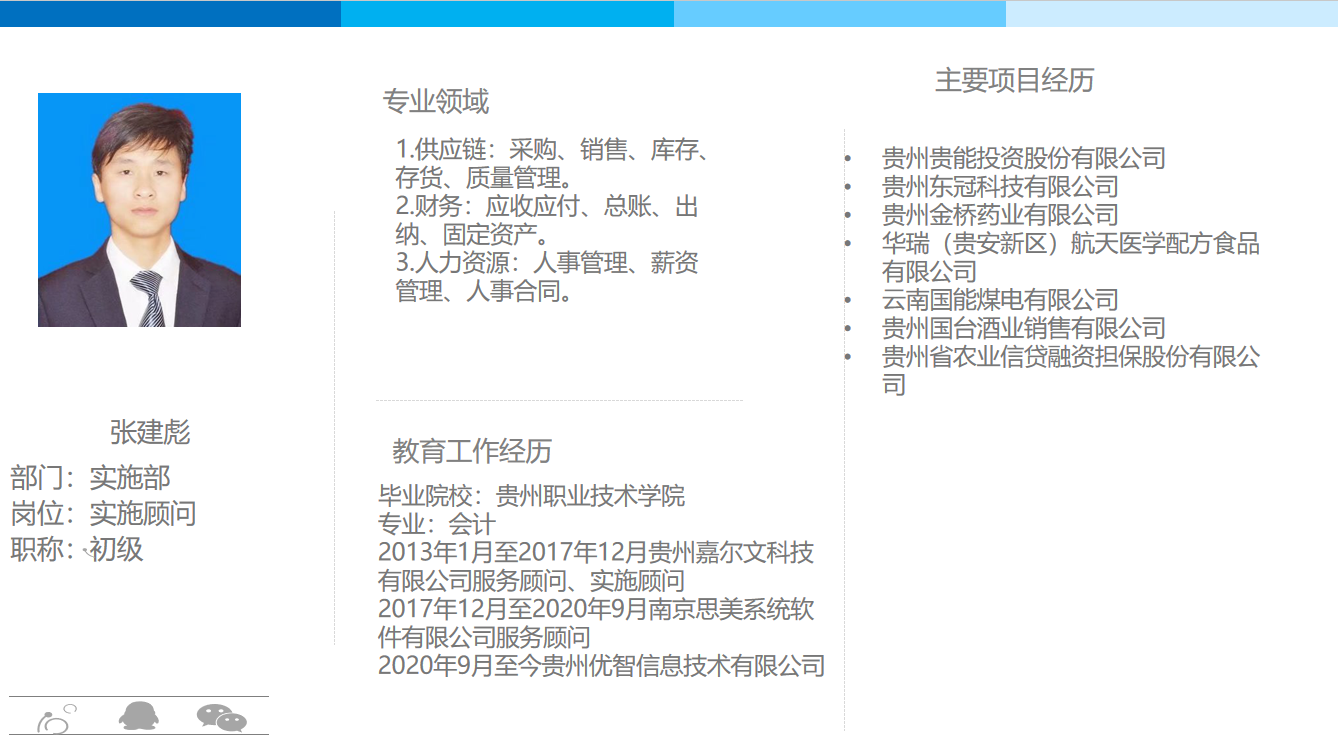Select the profile photo of the man
Image resolution: width=1338 pixels, height=753 pixels.
(139, 210)
